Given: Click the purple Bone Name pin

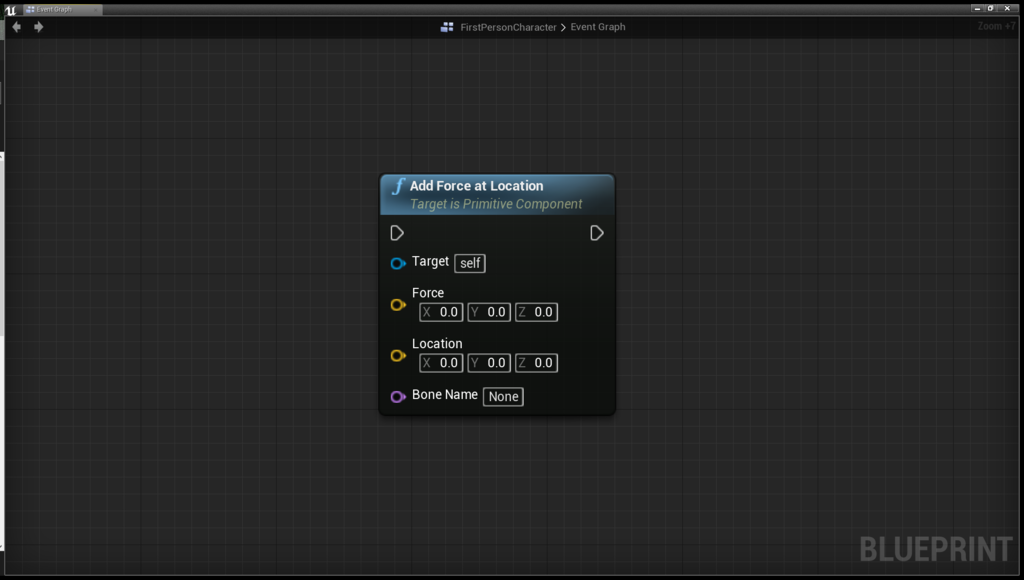Looking at the screenshot, I should click(398, 396).
